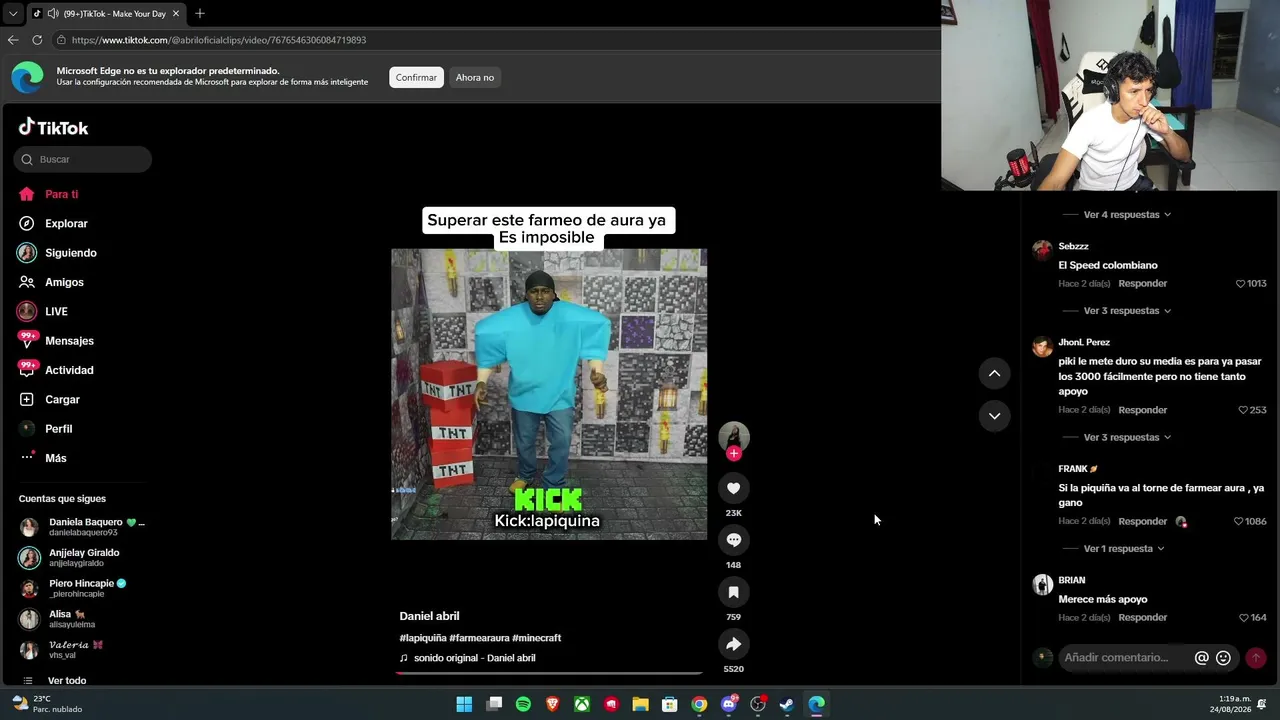Open the Daniel abril creator name
The height and width of the screenshot is (720, 1280).
pyautogui.click(x=429, y=616)
